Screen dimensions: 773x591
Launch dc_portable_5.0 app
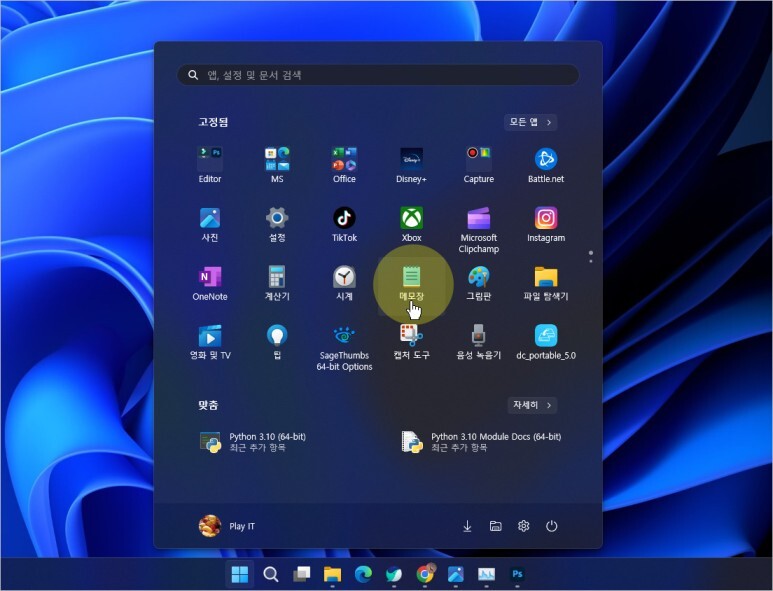546,342
